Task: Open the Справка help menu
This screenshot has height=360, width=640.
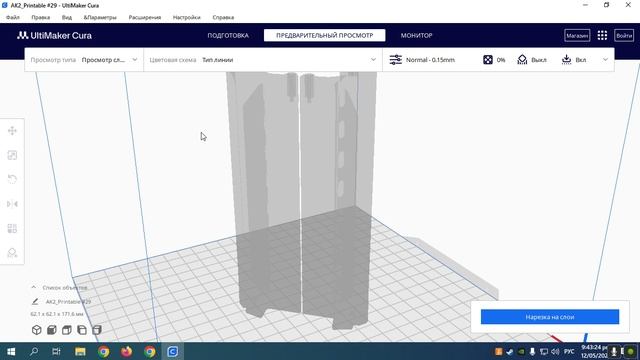Action: [223, 18]
